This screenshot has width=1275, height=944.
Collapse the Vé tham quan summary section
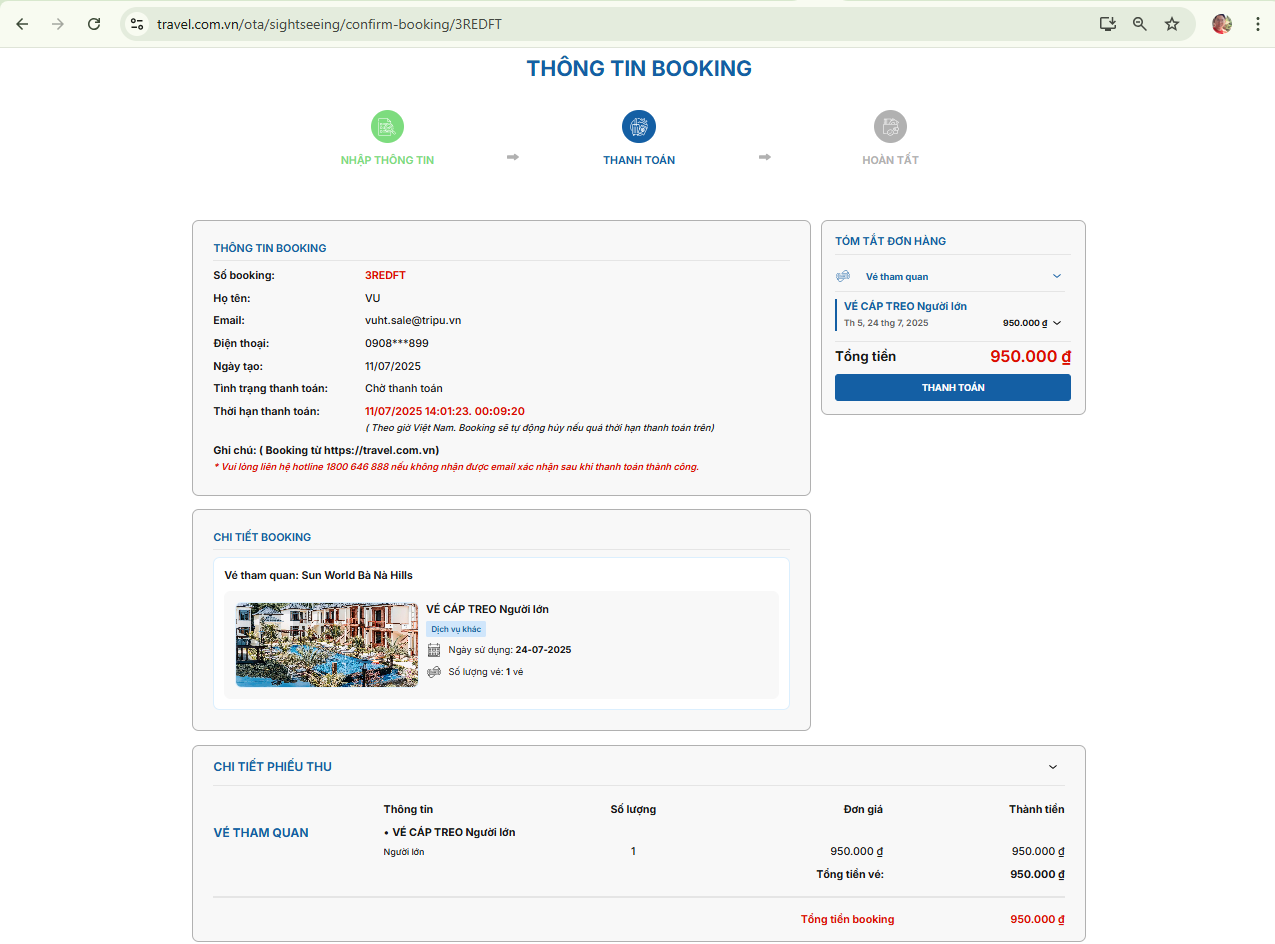coord(1057,277)
